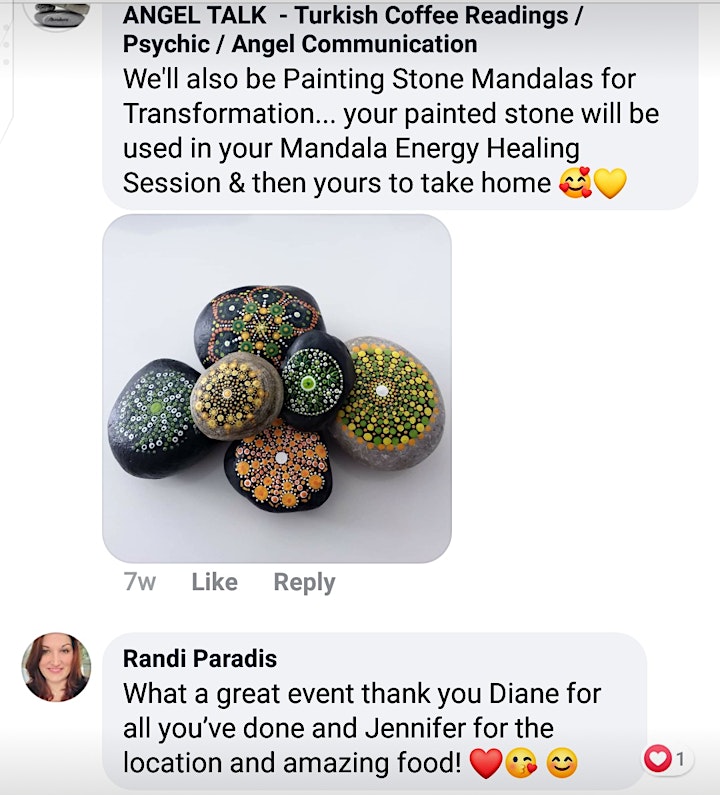720x795 pixels.
Task: Open the Randi Paradis name link
Action: (x=200, y=659)
